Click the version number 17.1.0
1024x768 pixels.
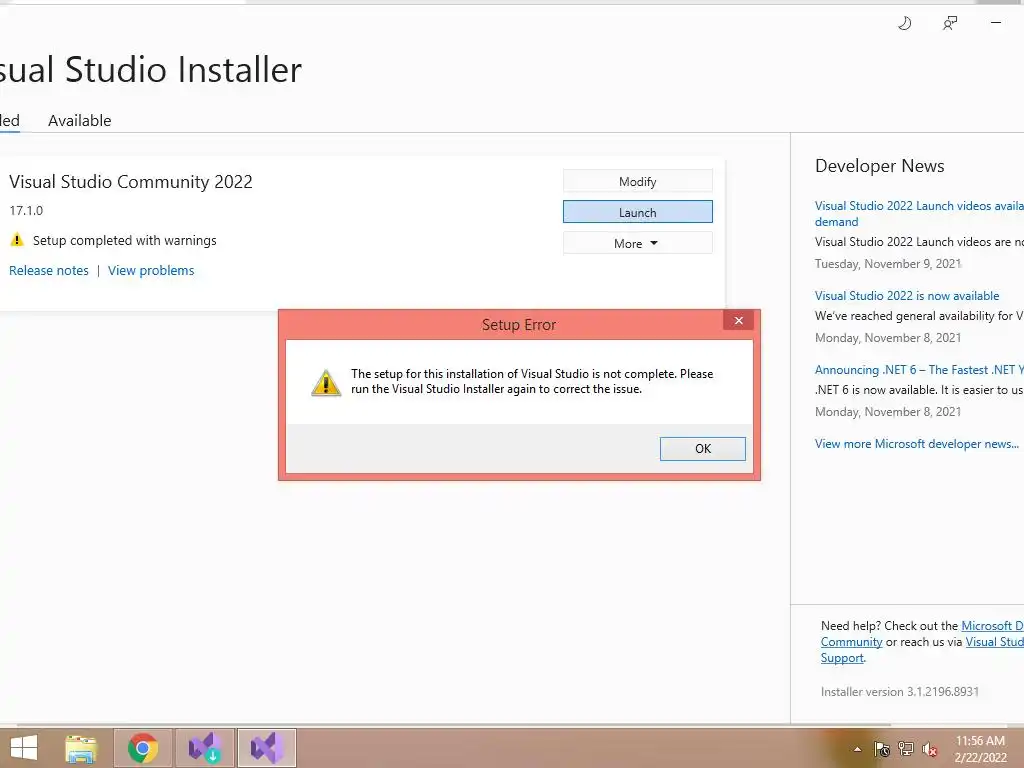tap(26, 210)
